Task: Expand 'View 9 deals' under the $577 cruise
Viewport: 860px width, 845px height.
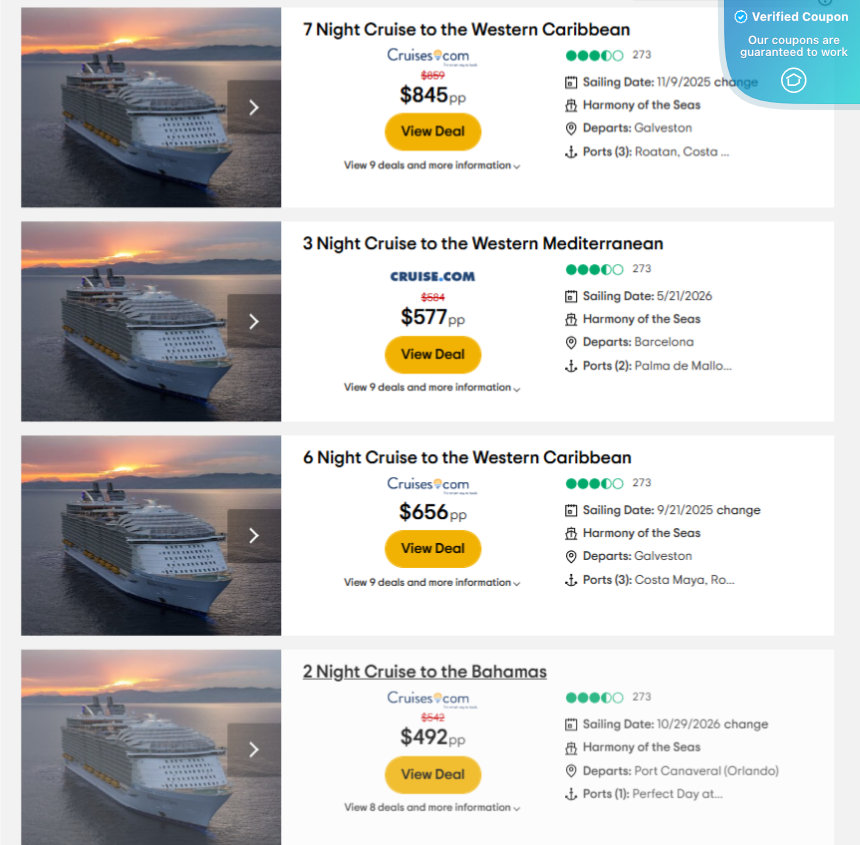Action: tap(432, 387)
